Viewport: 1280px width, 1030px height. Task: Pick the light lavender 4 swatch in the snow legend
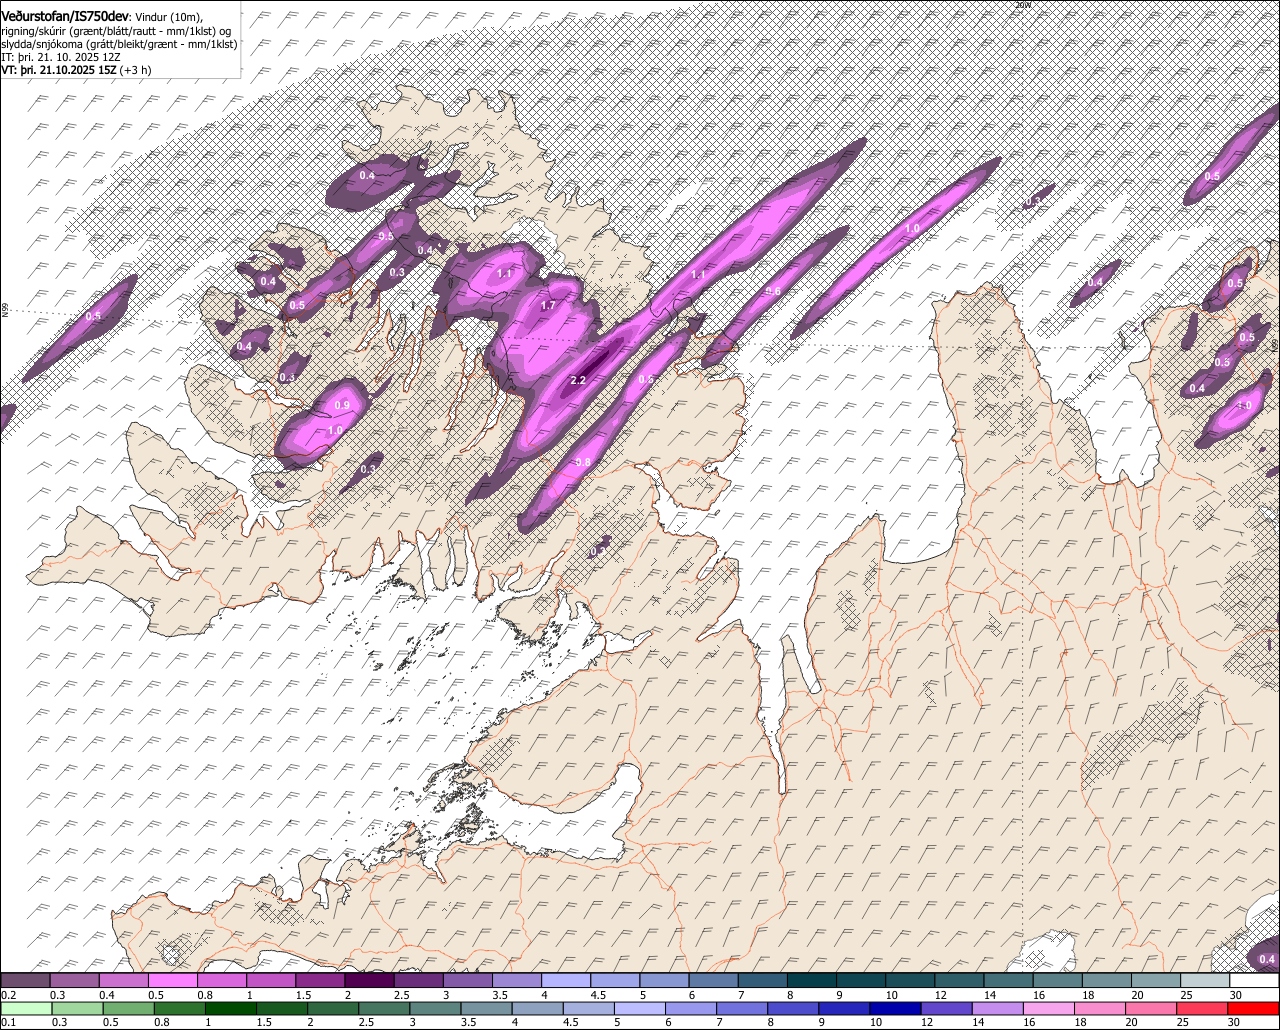click(x=566, y=980)
